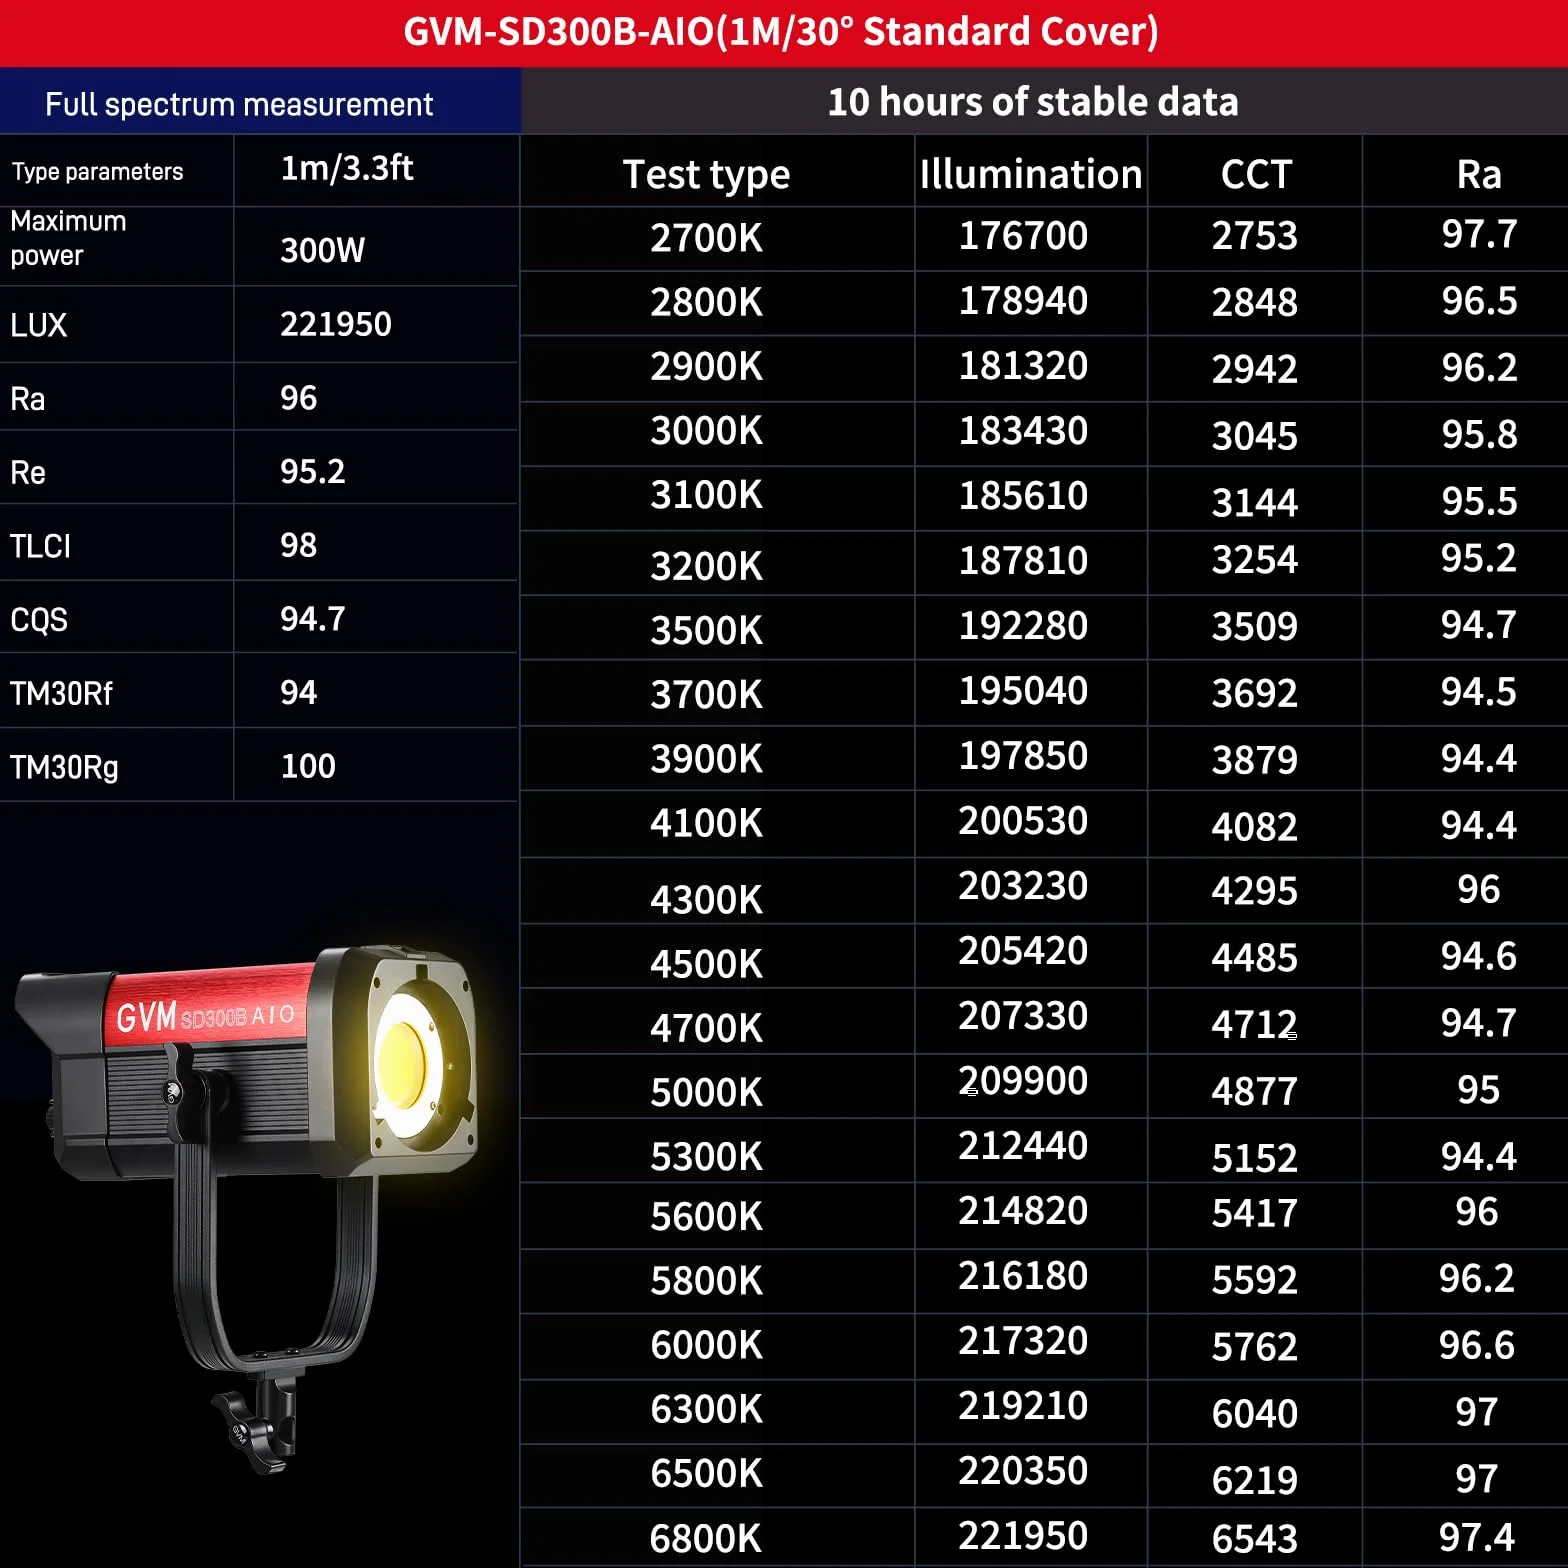Click the 3100K test type cell

pyautogui.click(x=706, y=495)
